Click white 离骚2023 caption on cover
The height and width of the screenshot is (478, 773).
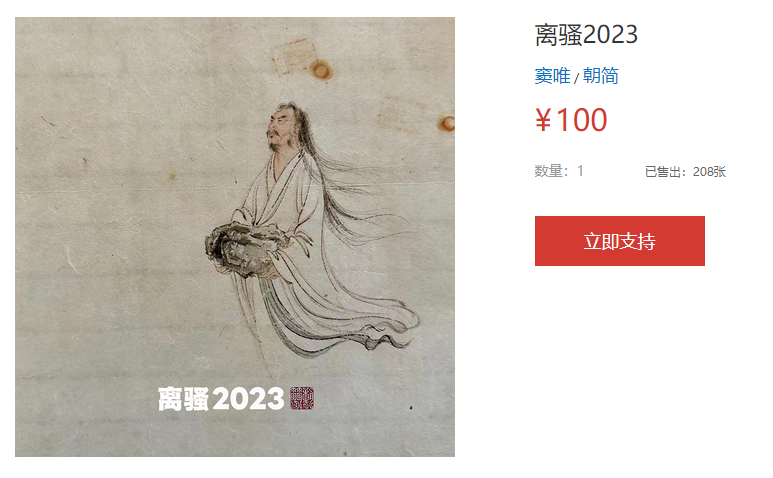click(221, 399)
